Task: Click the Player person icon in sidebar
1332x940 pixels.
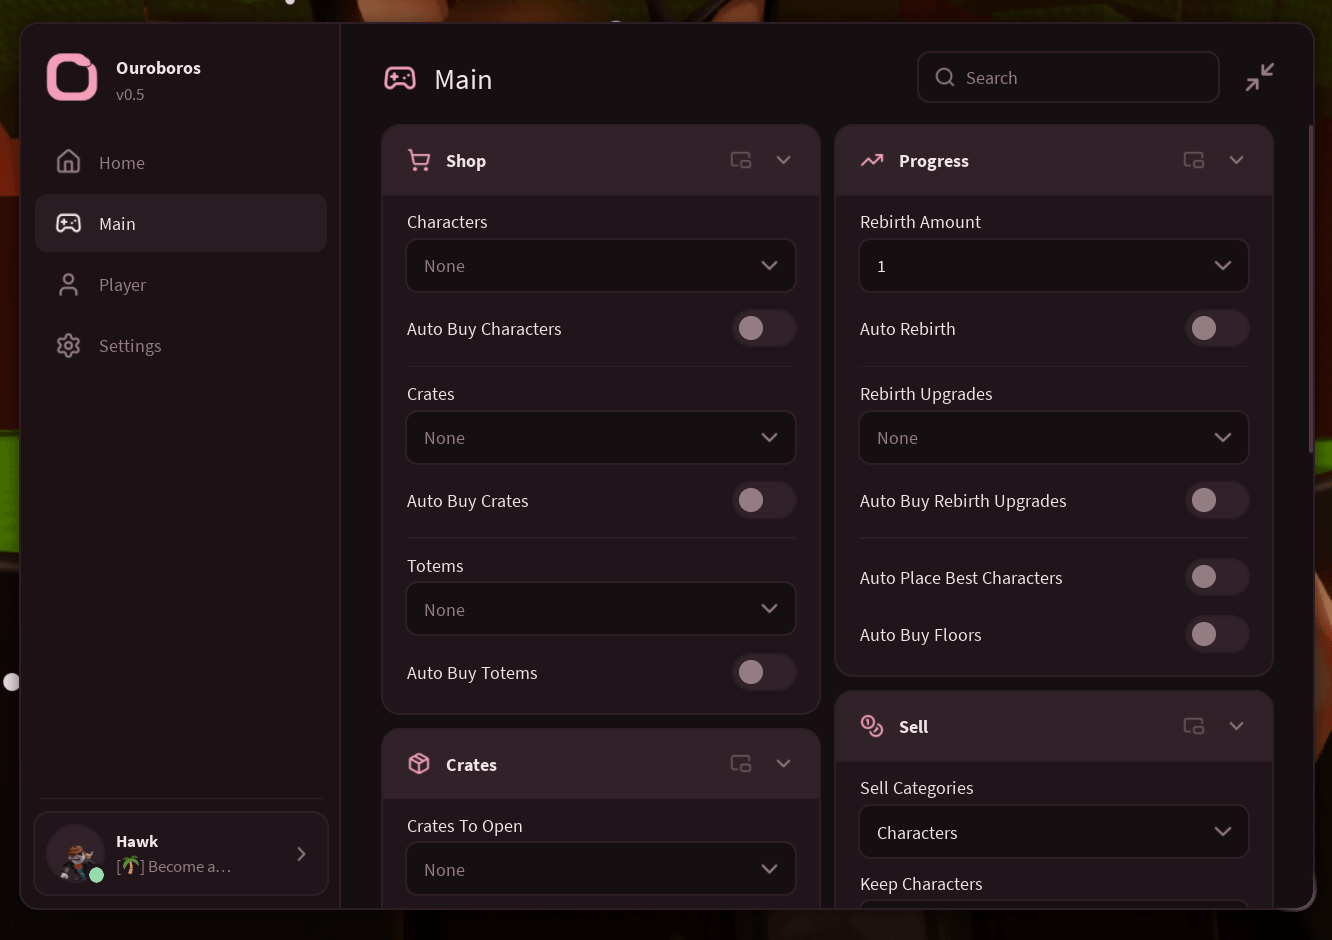Action: tap(68, 285)
